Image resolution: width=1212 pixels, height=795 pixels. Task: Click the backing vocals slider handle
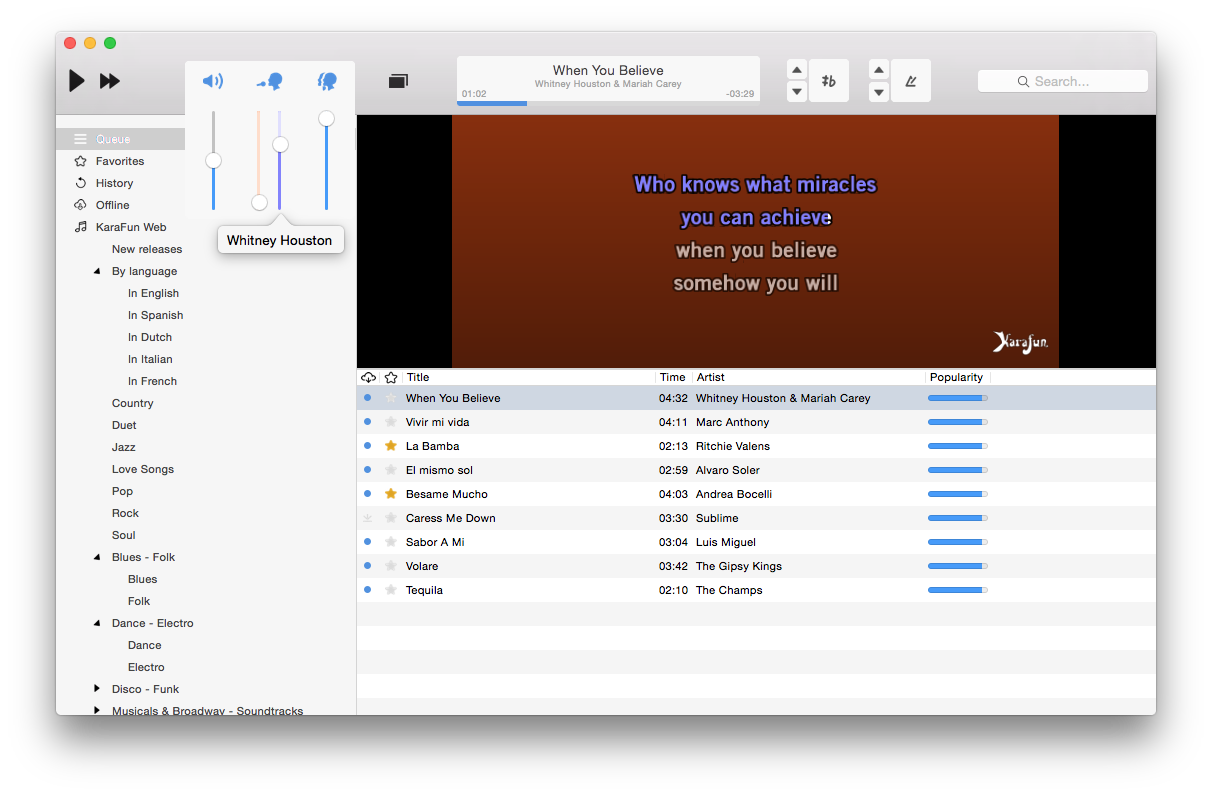pos(326,119)
